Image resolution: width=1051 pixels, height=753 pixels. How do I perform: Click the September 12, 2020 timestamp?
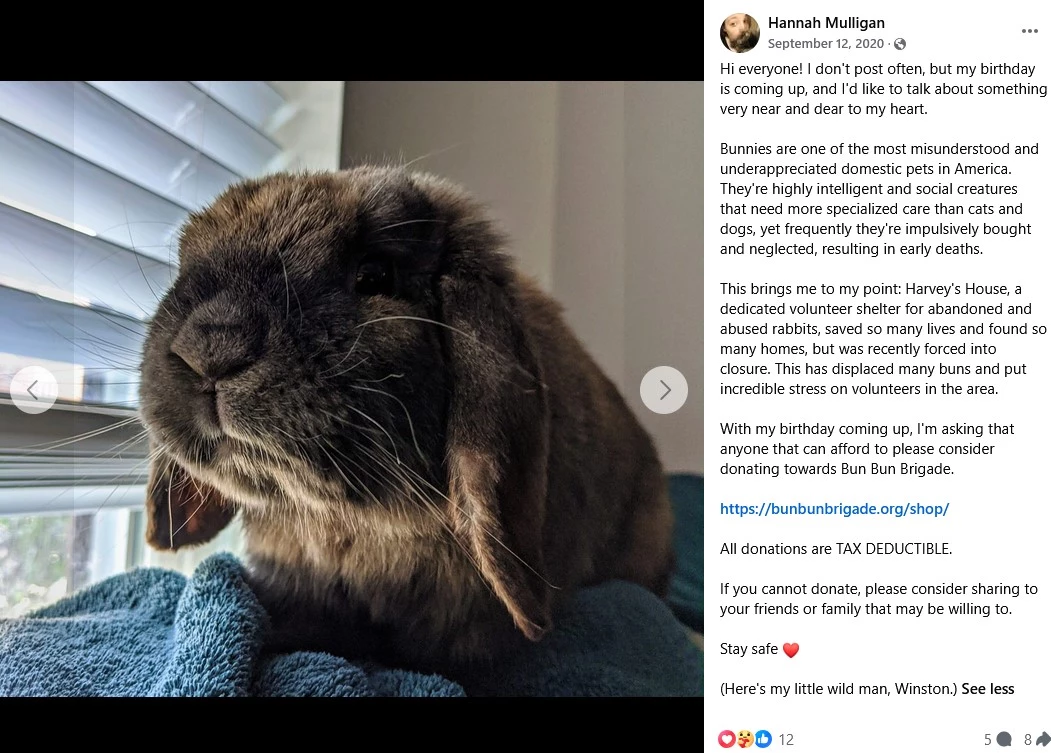[x=825, y=44]
